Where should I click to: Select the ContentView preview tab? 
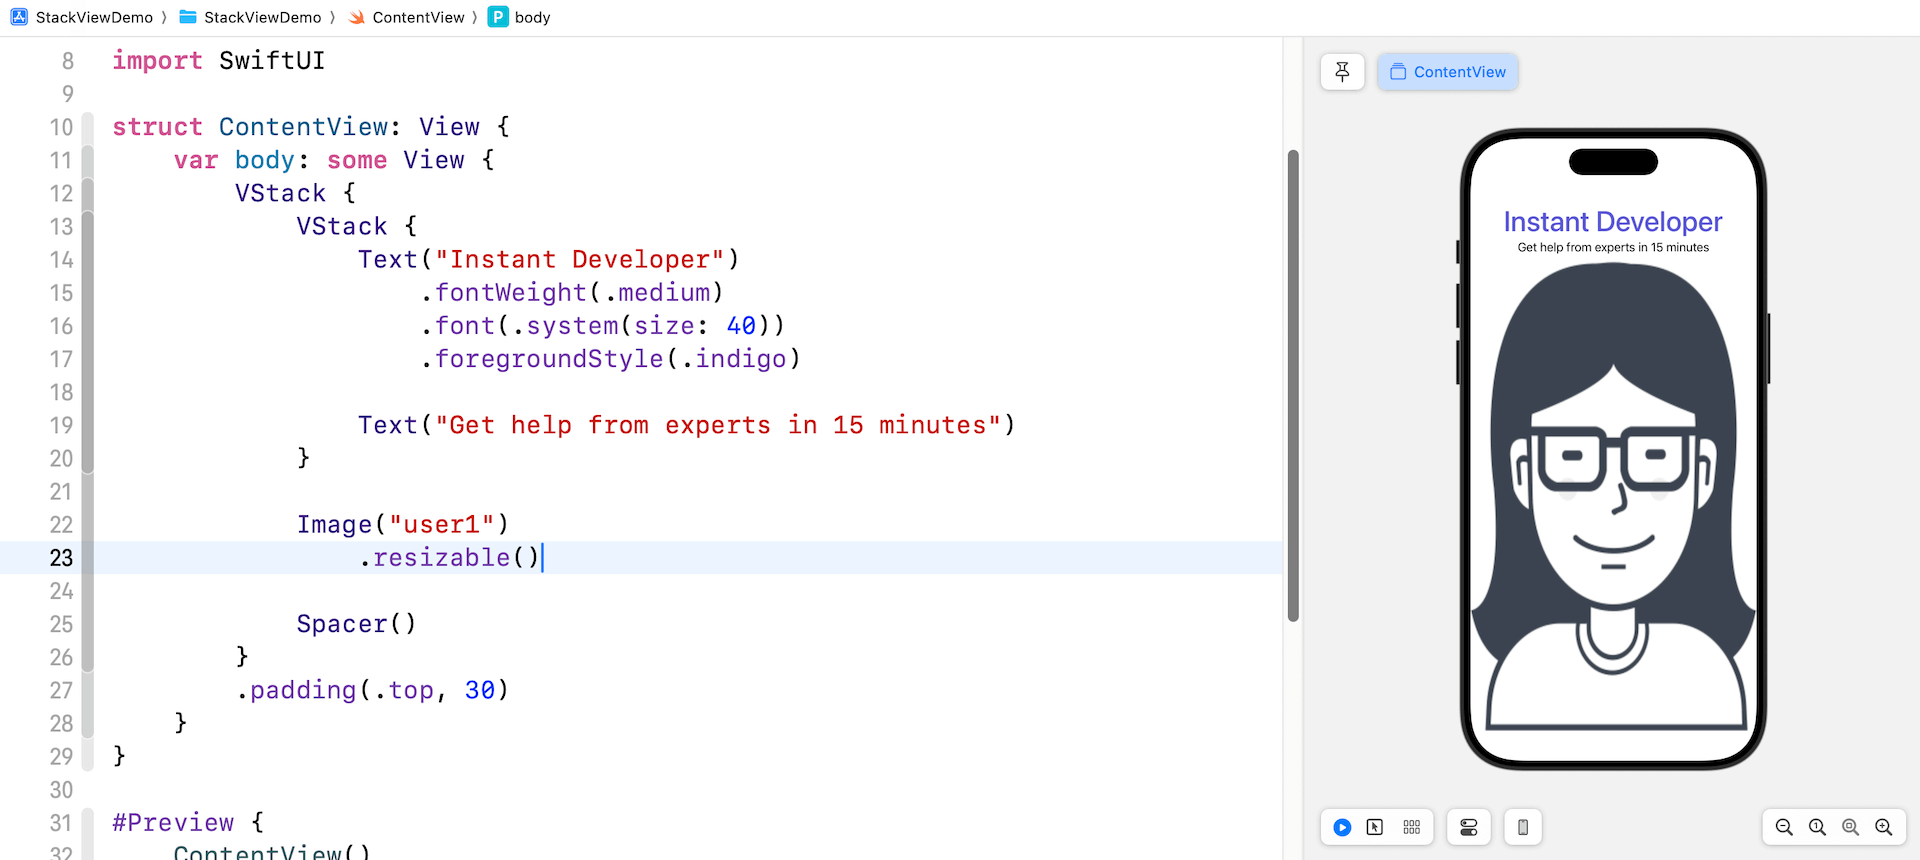point(1447,72)
